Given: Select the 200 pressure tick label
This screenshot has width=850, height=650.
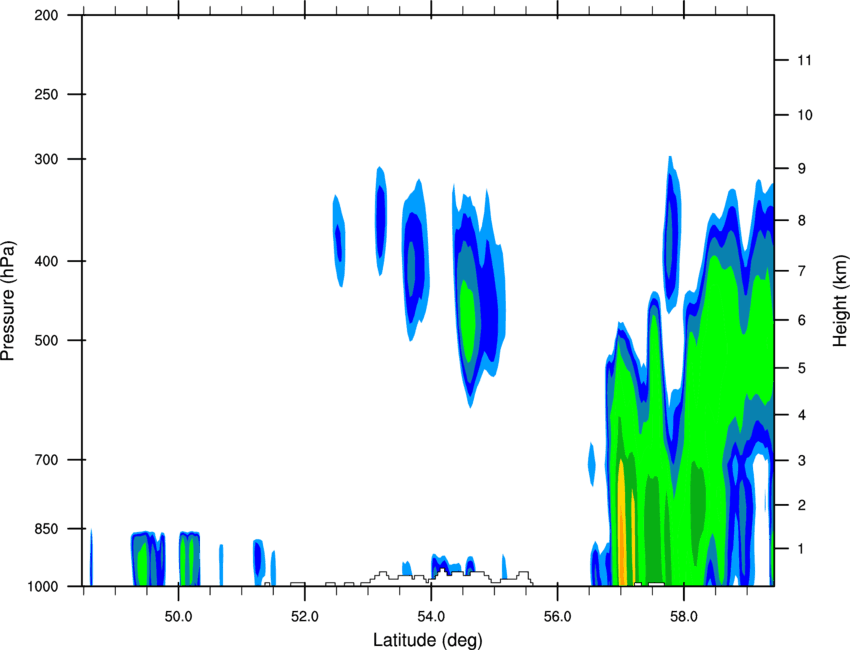Looking at the screenshot, I should (46, 15).
